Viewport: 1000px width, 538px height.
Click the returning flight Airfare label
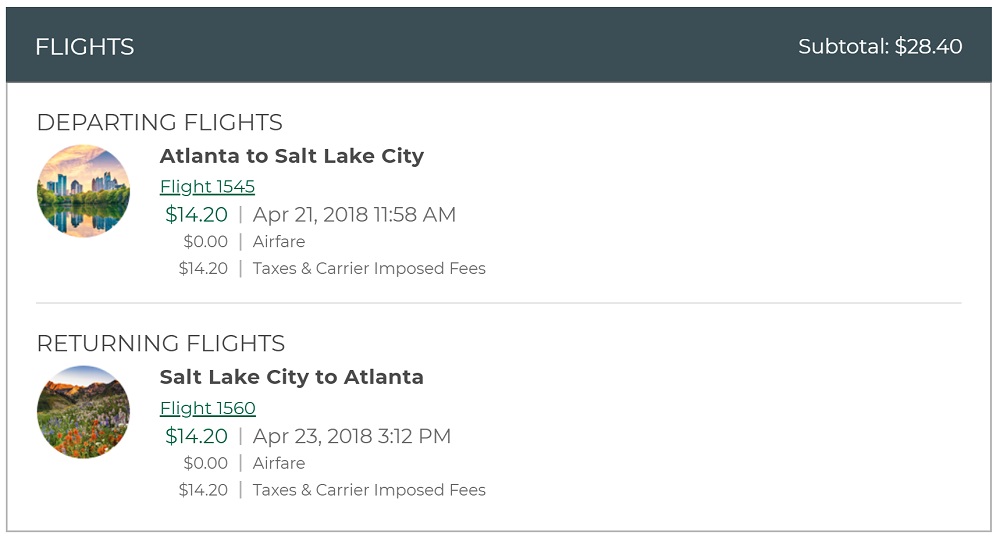pos(279,463)
